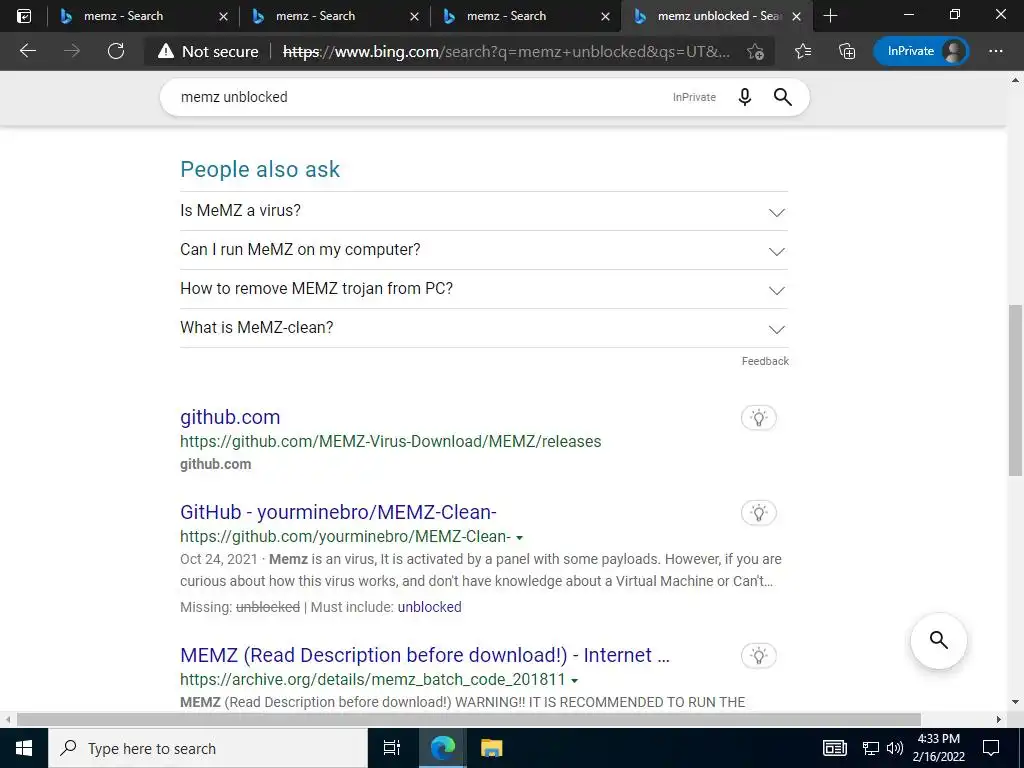Click the browser Back arrow
Screen dimensions: 1024x768
27,51
